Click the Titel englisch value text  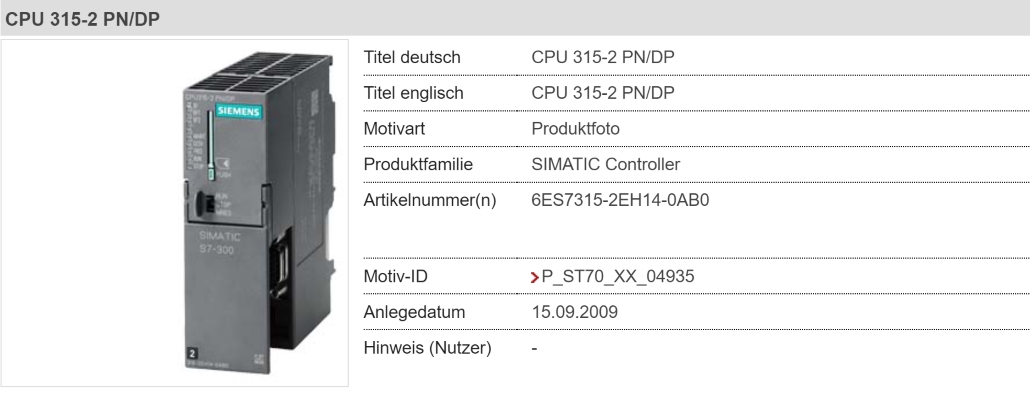click(x=603, y=93)
